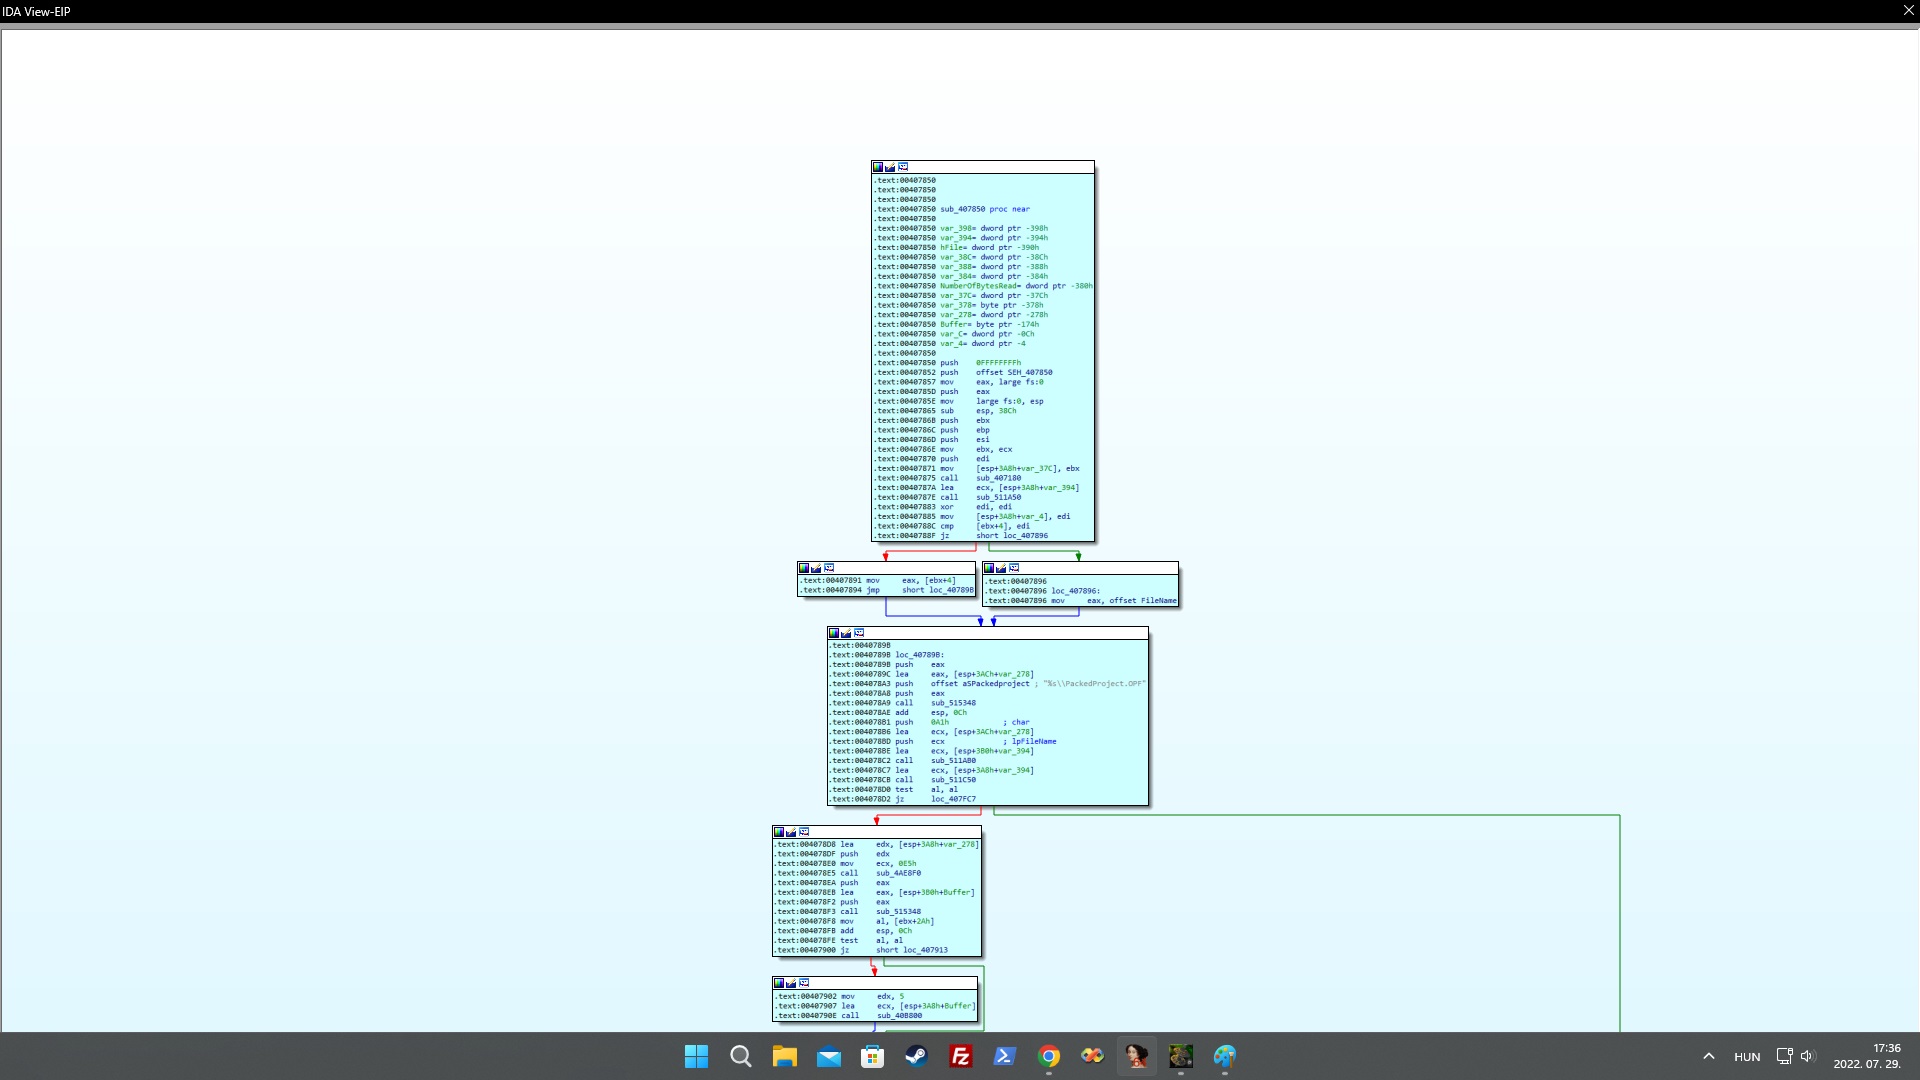Click color icon on the 004078D8 node
1920x1080 pixels.
(x=779, y=832)
